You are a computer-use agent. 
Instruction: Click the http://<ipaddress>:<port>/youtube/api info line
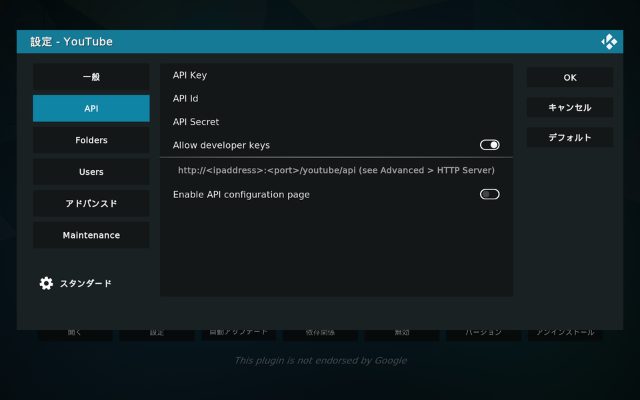coord(336,170)
